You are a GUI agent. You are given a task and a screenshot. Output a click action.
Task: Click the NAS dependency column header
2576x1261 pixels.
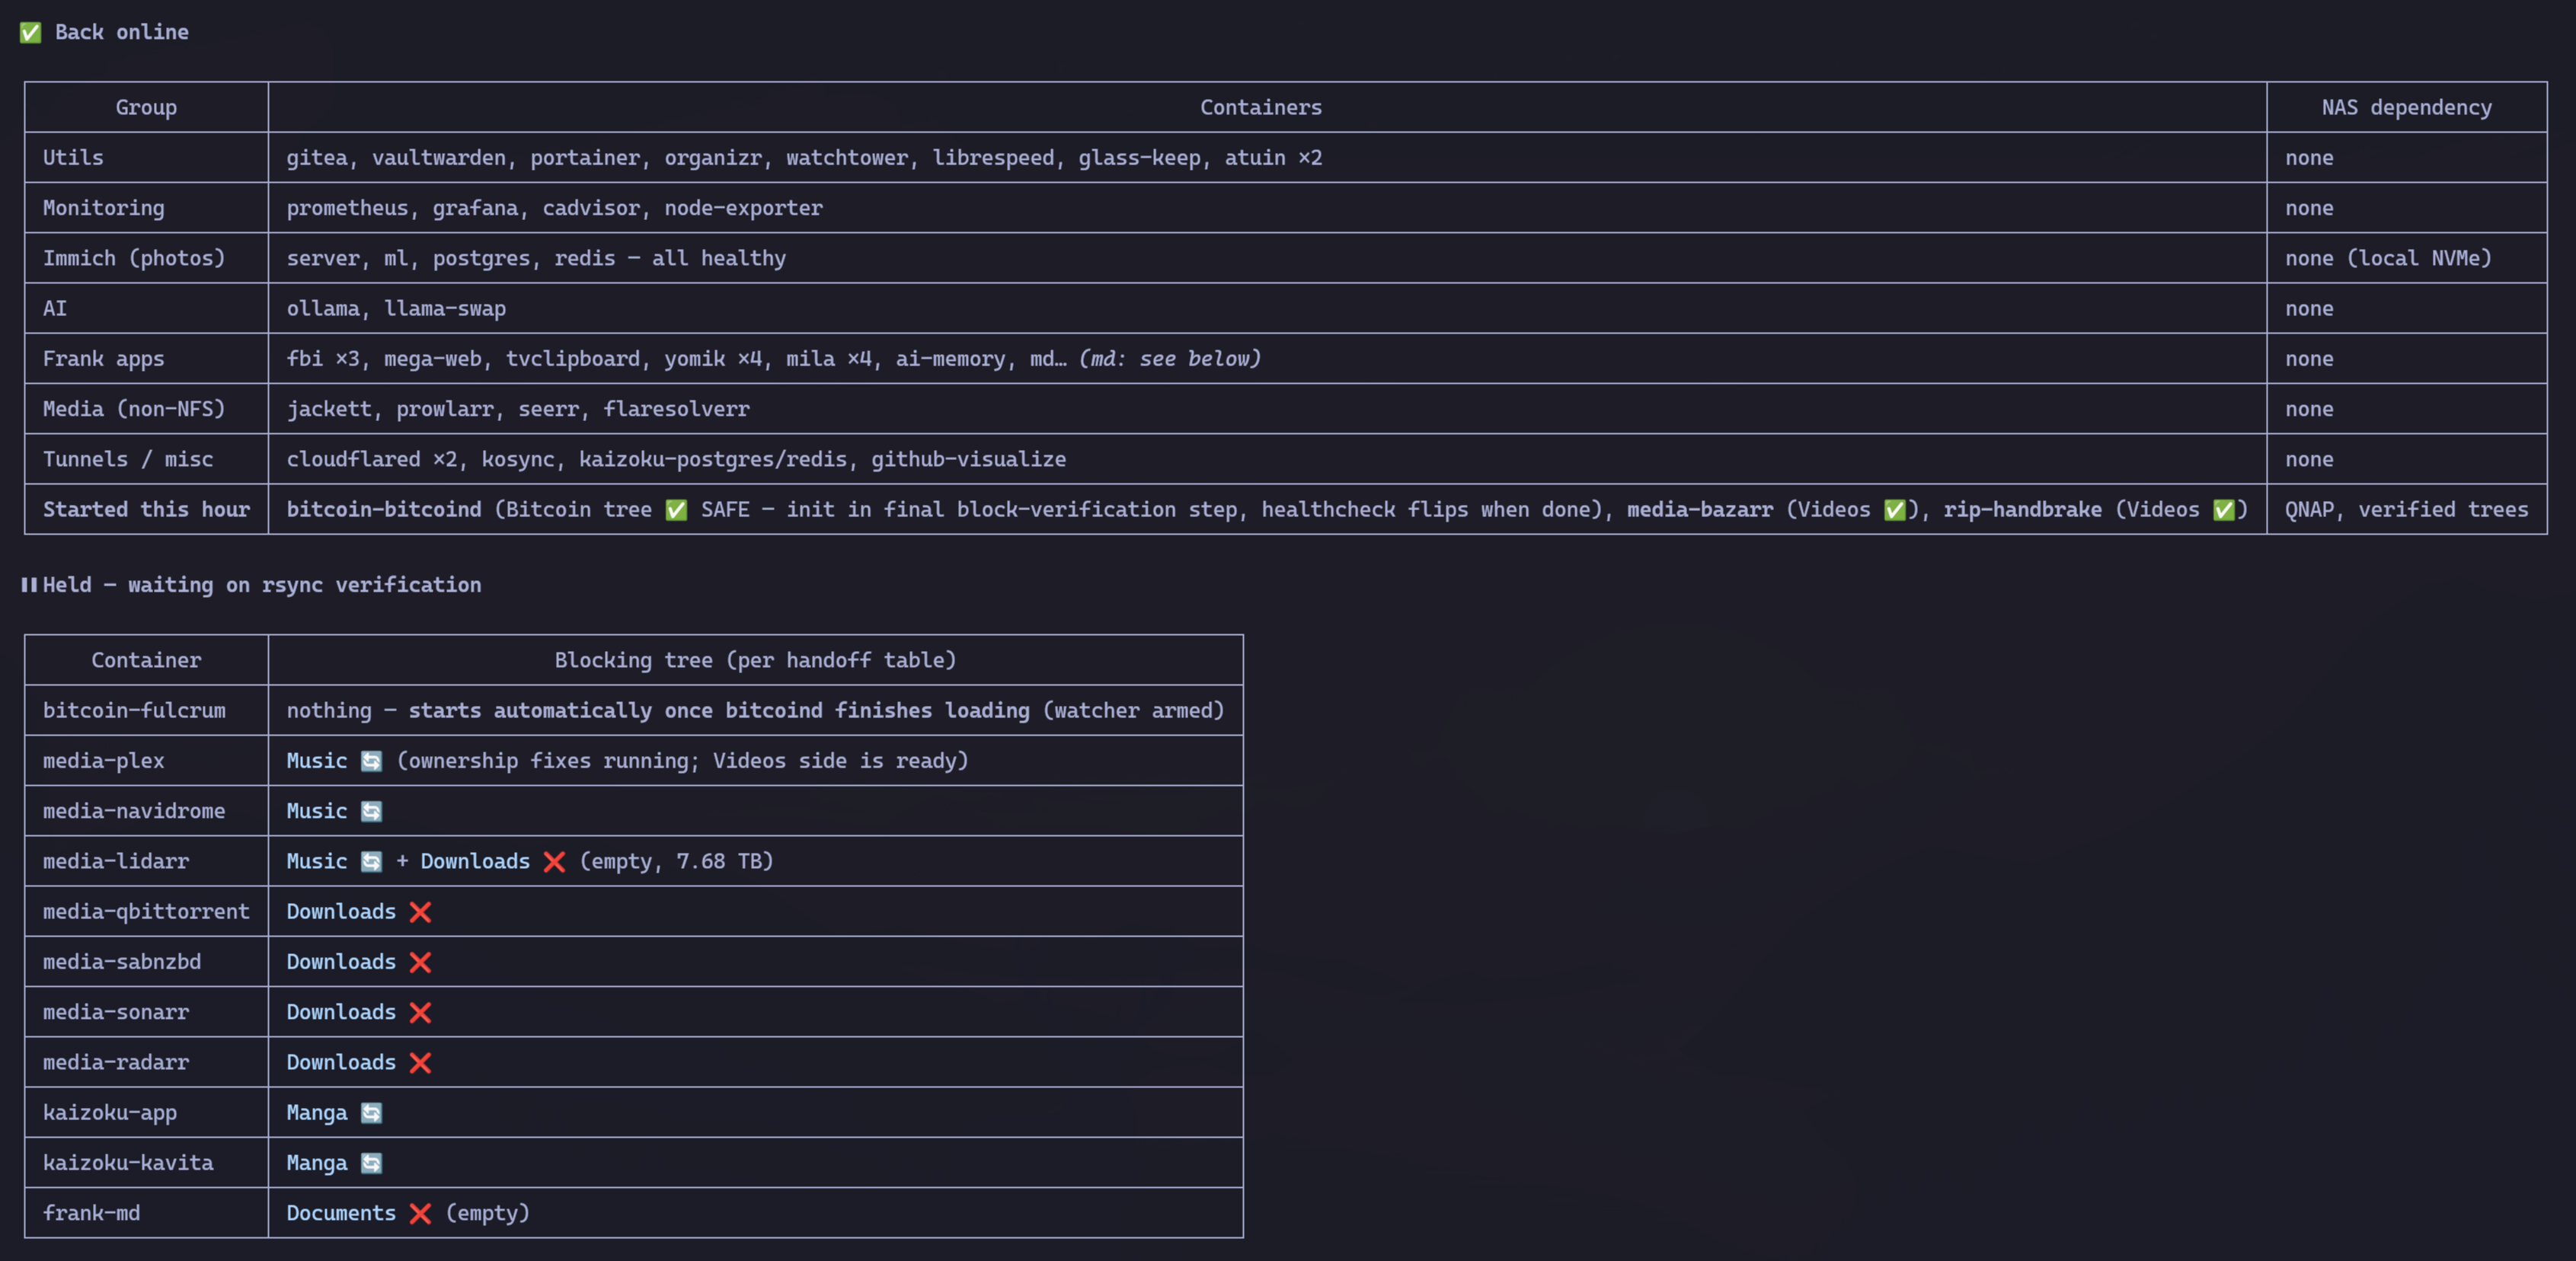[2406, 107]
